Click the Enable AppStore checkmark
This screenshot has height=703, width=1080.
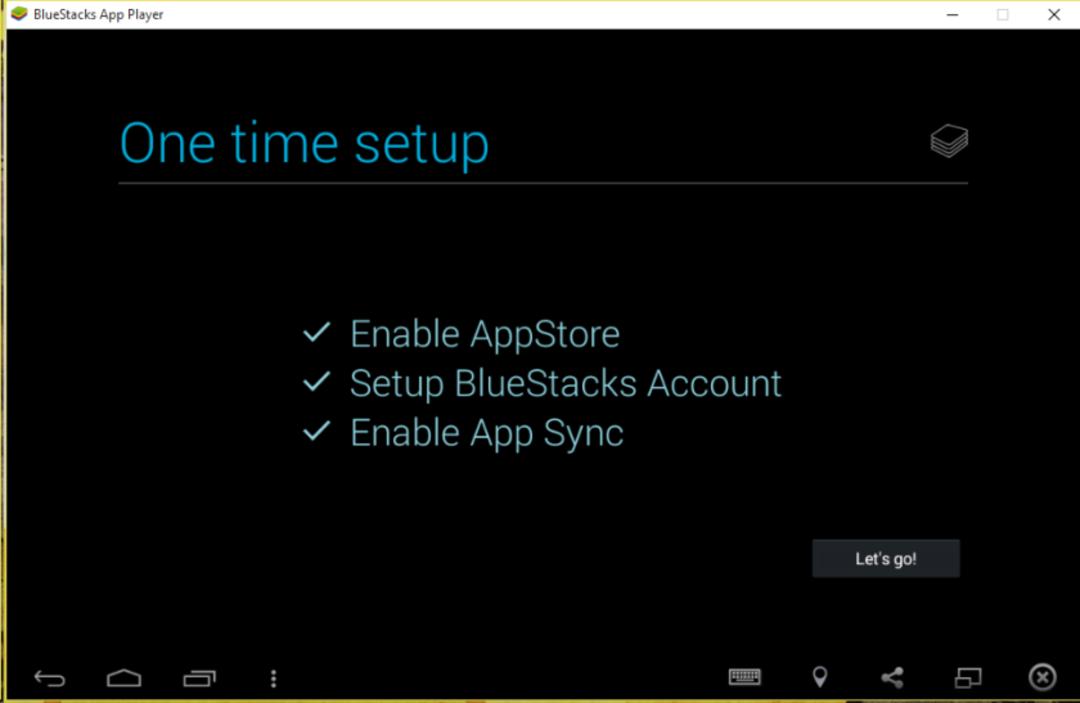pyautogui.click(x=317, y=333)
